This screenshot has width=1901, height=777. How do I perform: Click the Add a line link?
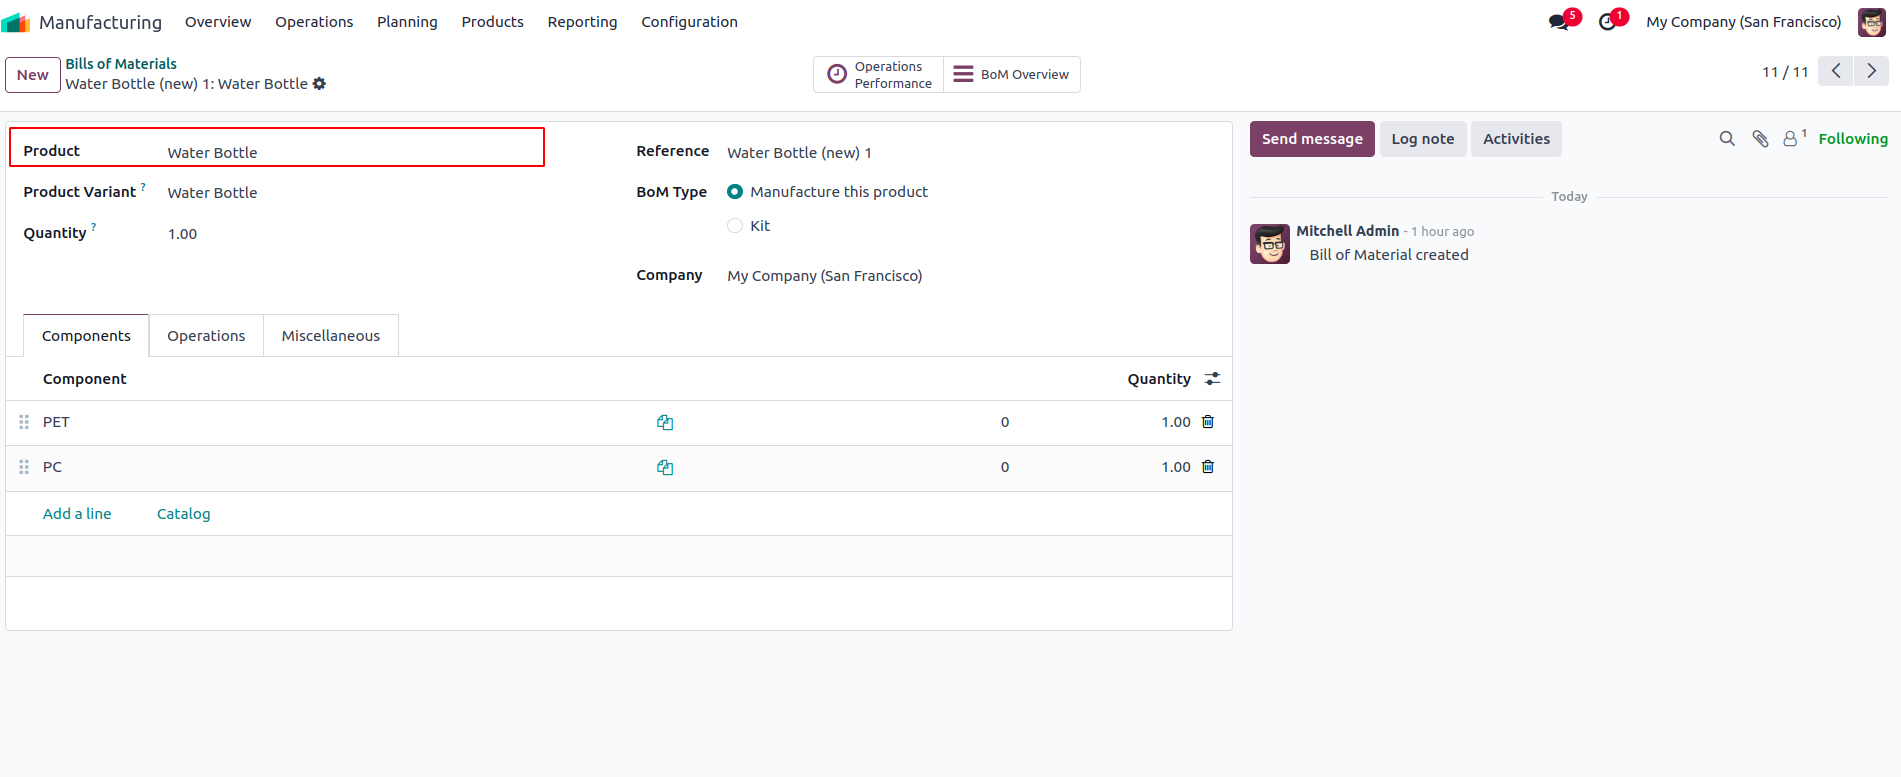pos(77,514)
